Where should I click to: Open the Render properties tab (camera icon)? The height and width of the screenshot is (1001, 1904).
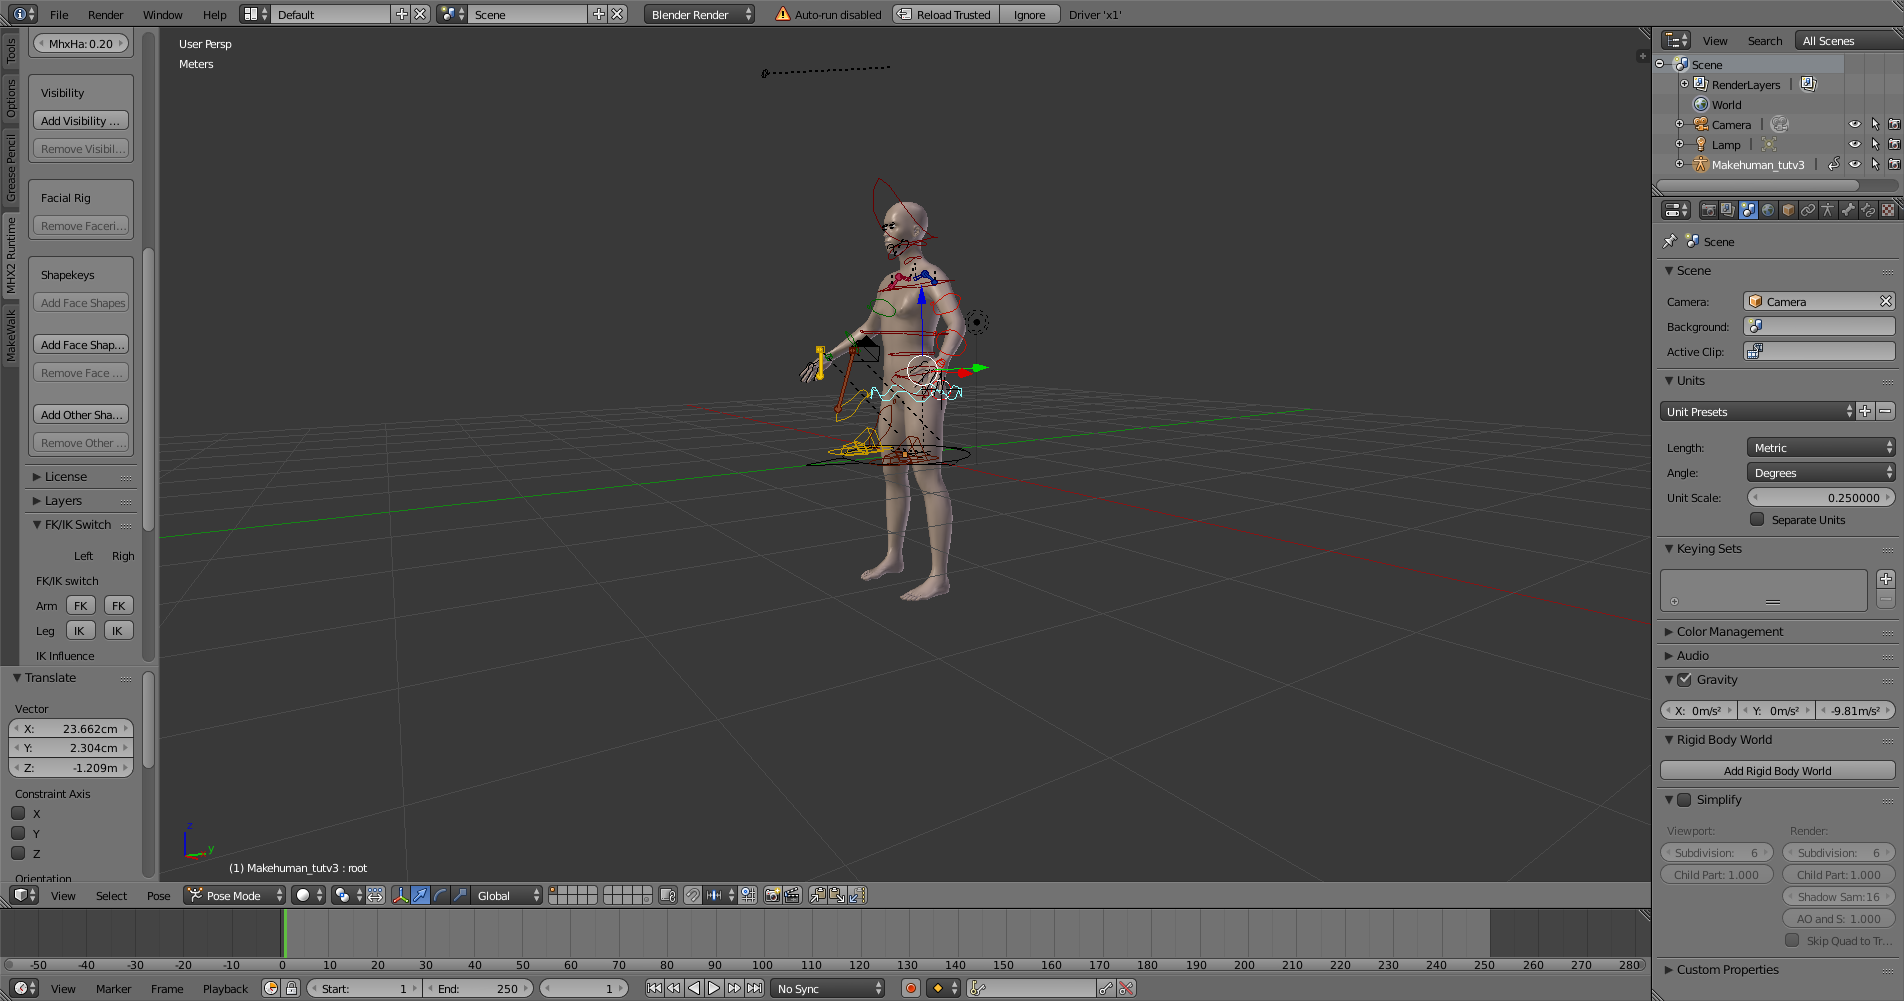1708,210
